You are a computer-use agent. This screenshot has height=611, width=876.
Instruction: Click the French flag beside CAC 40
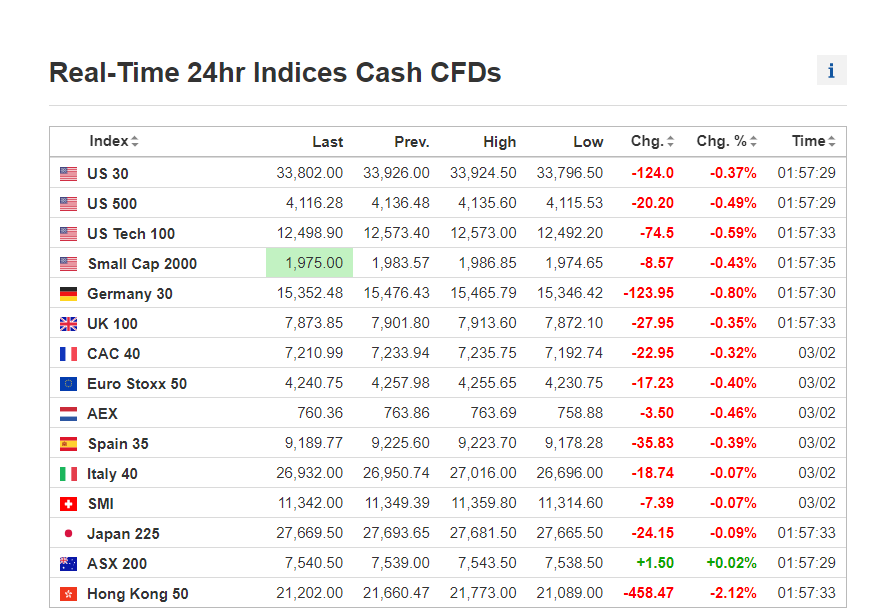(x=68, y=354)
